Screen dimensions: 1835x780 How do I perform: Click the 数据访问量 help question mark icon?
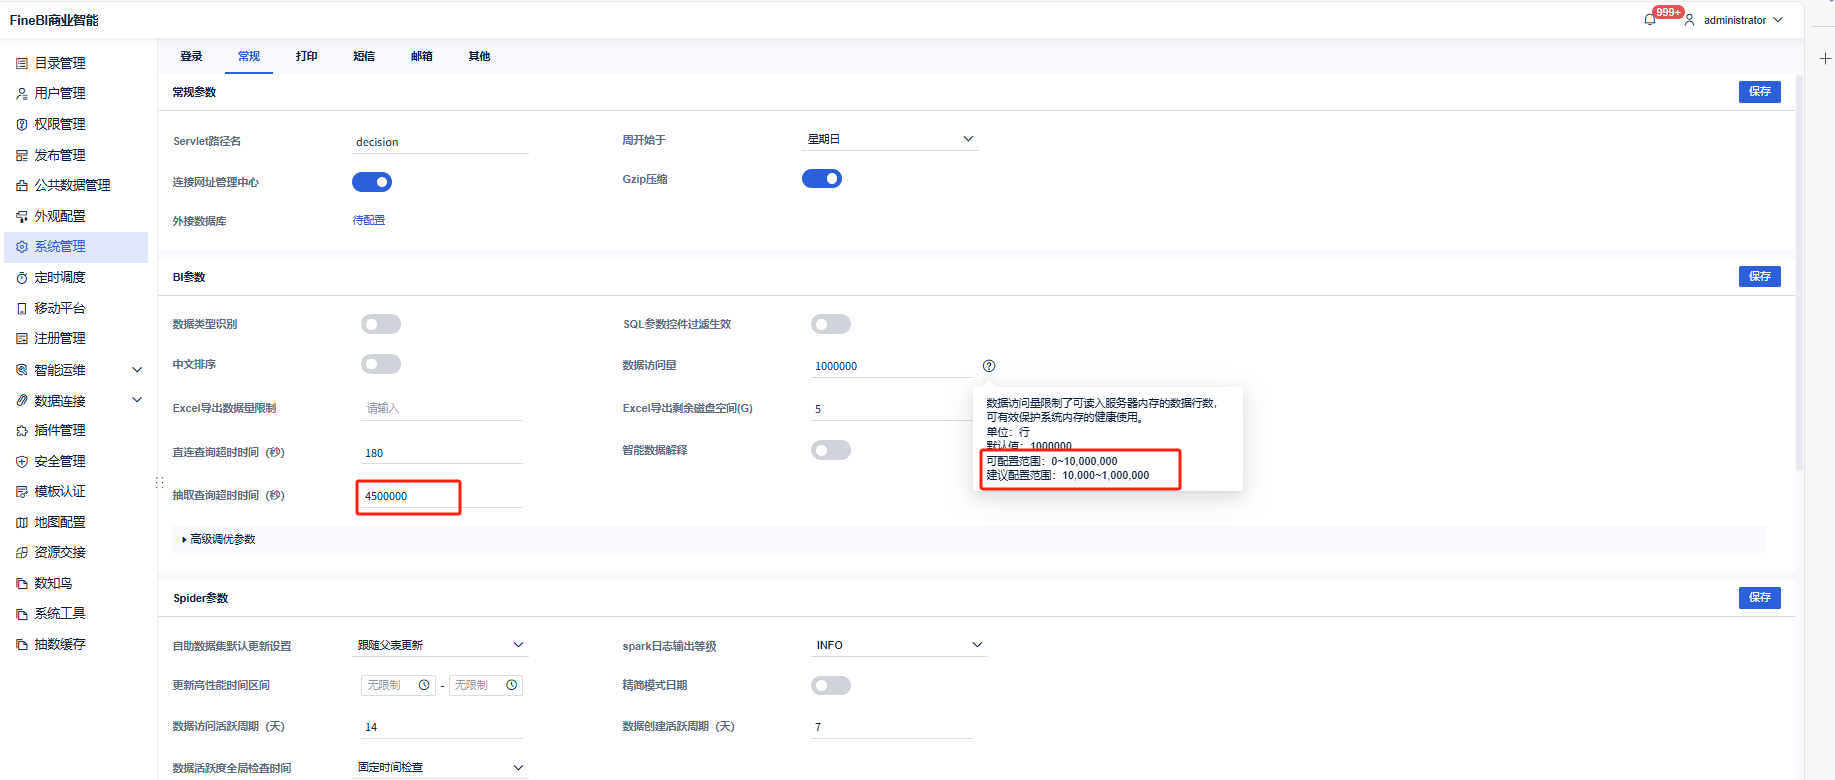pyautogui.click(x=989, y=366)
